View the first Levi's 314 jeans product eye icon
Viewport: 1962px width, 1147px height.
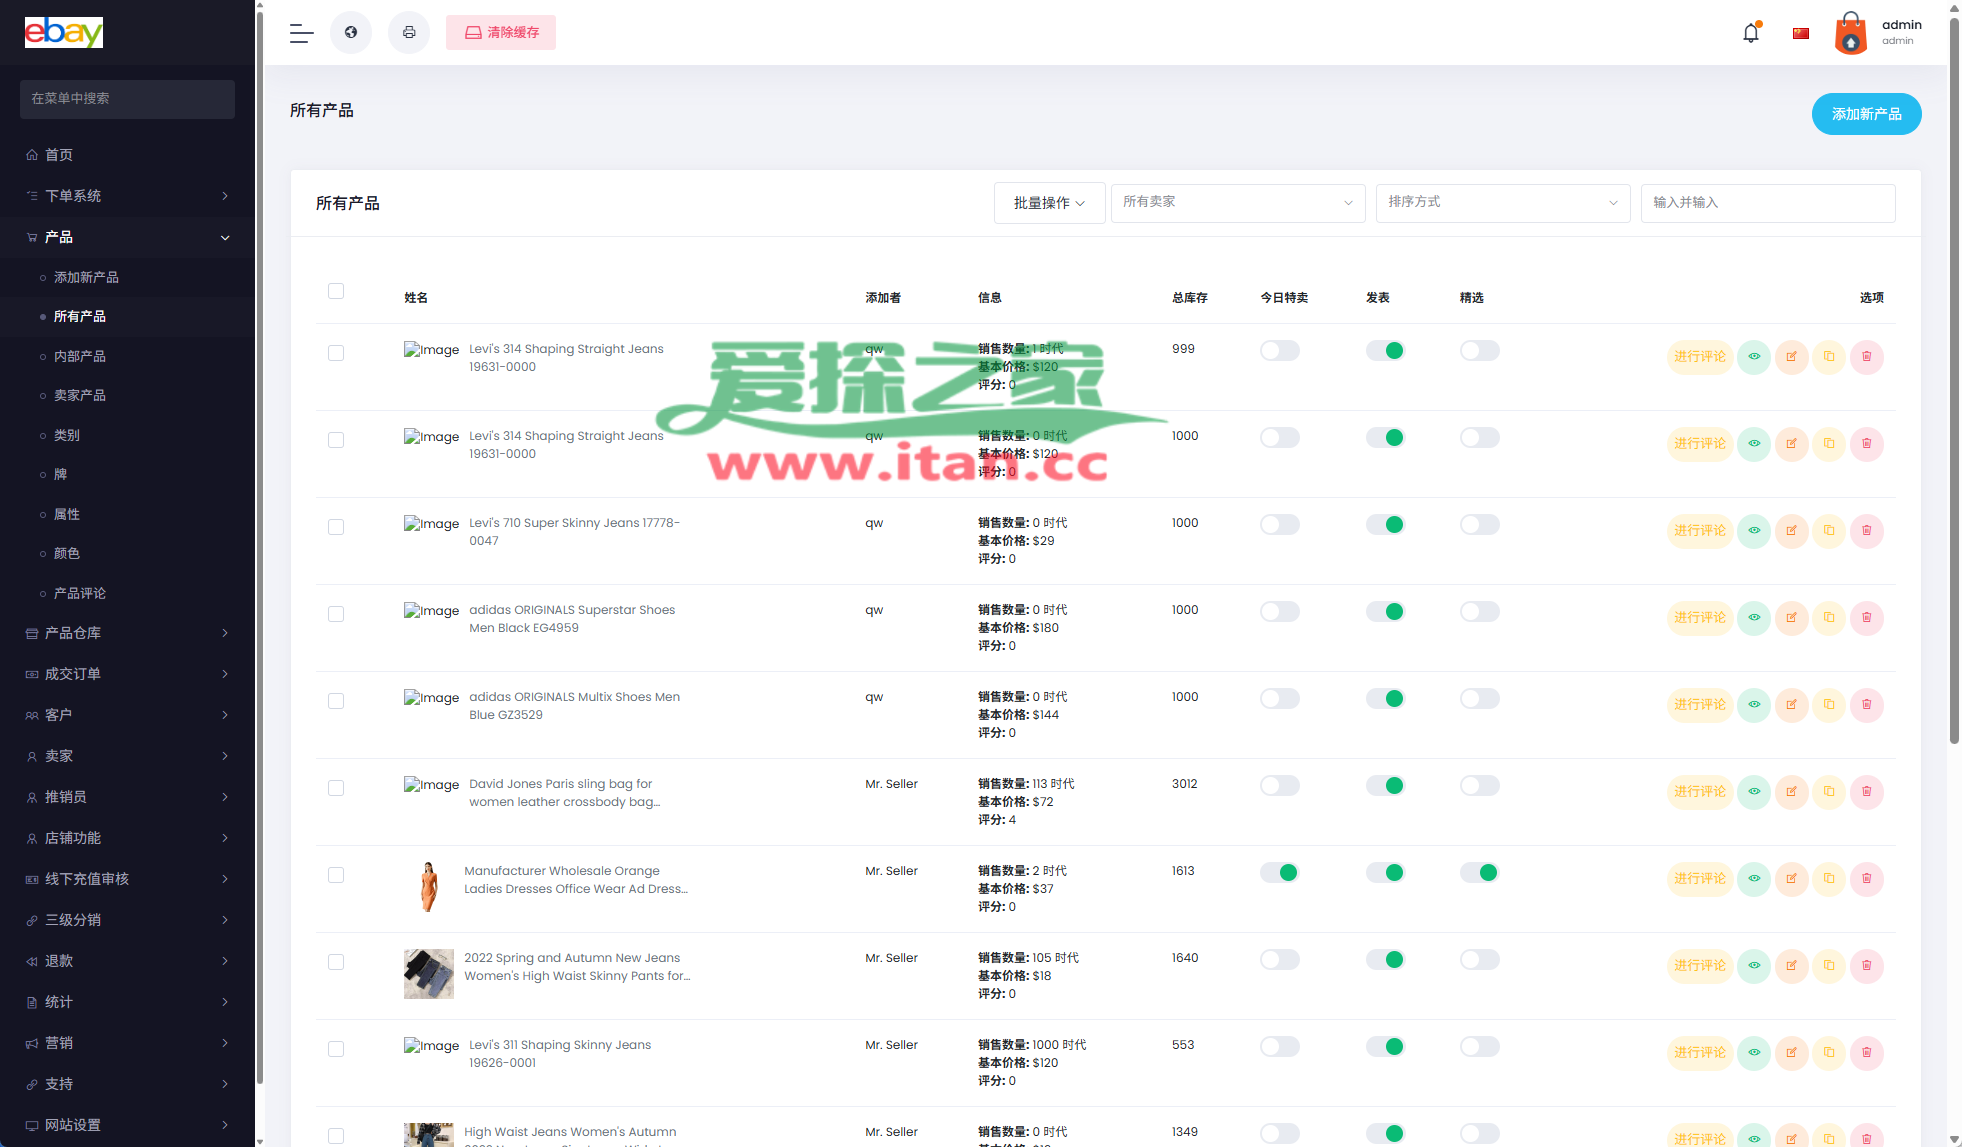(x=1754, y=357)
